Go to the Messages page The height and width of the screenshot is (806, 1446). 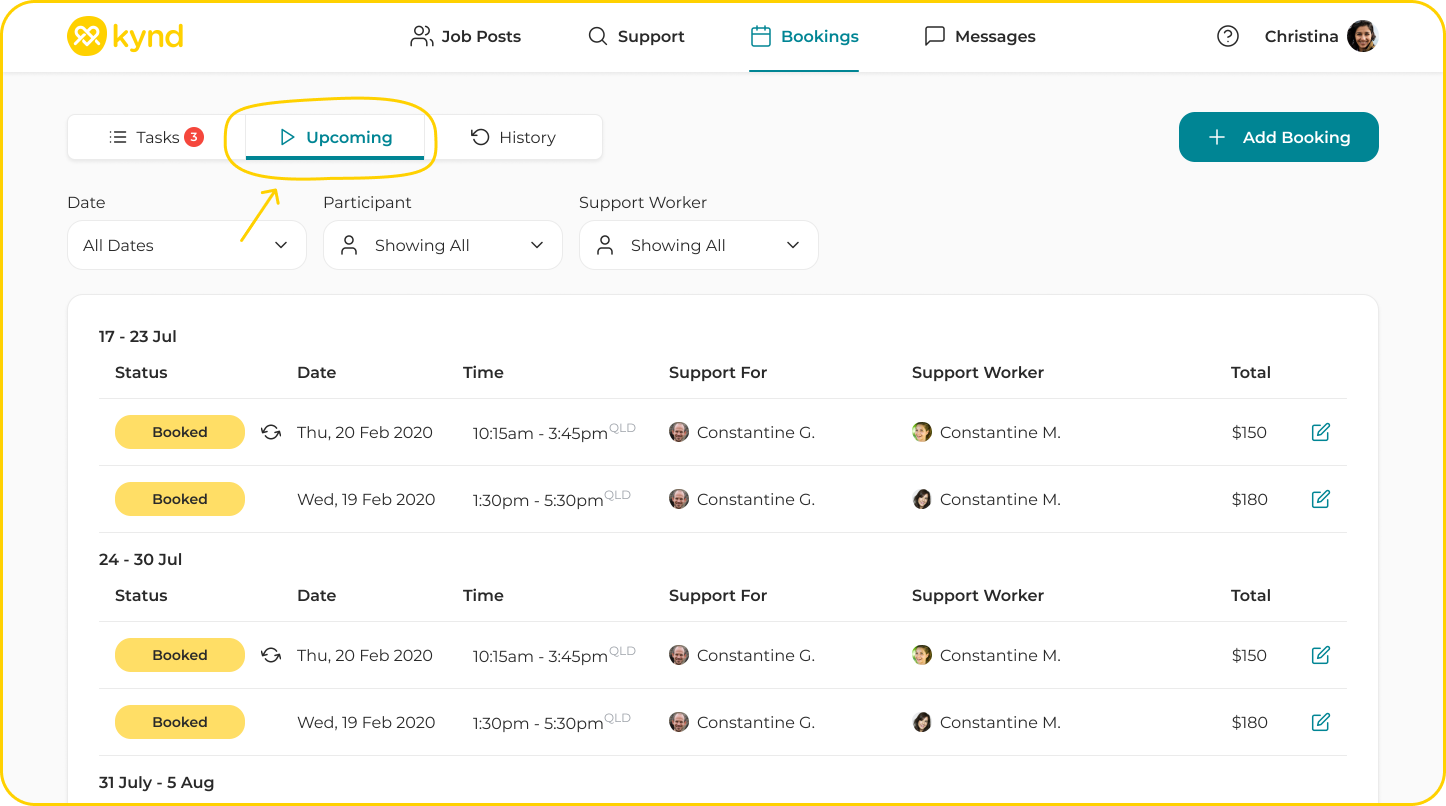(980, 36)
